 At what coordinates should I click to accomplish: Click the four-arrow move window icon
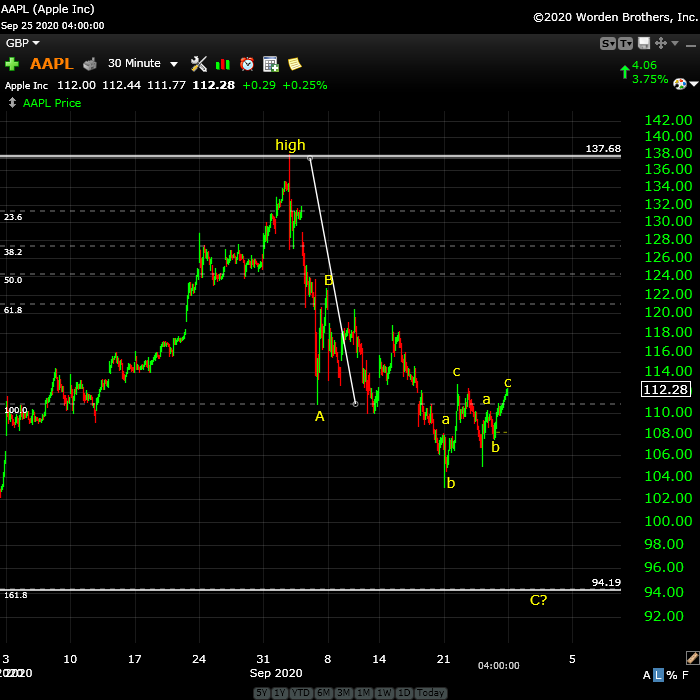(661, 43)
